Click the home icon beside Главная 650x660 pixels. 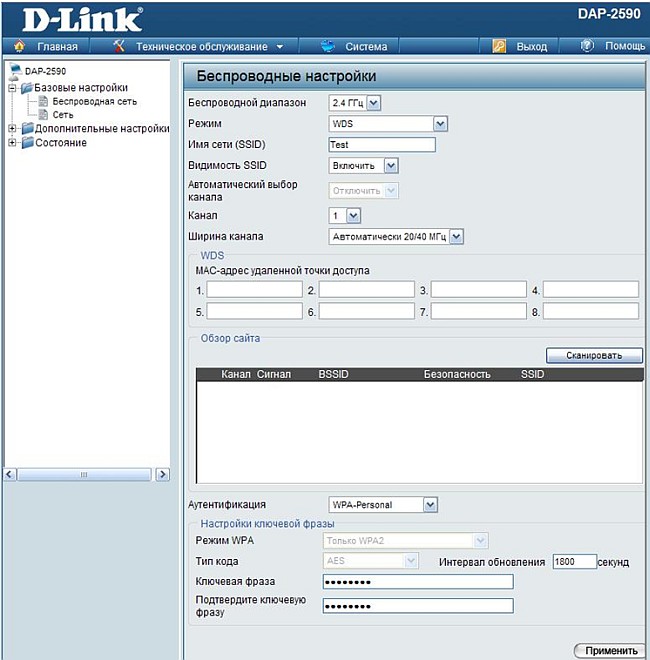(x=19, y=46)
